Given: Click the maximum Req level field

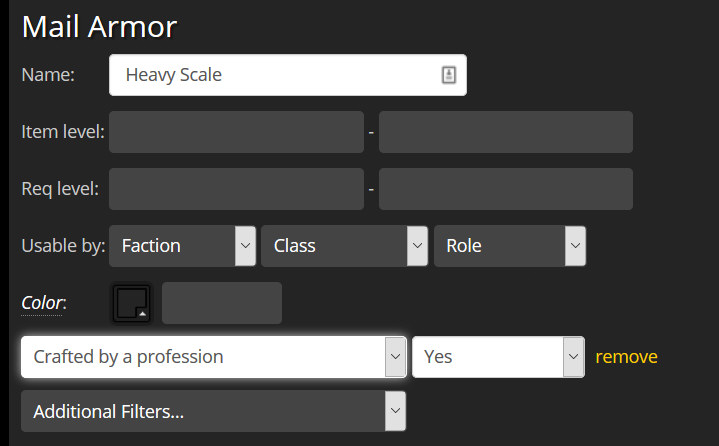Looking at the screenshot, I should point(505,189).
